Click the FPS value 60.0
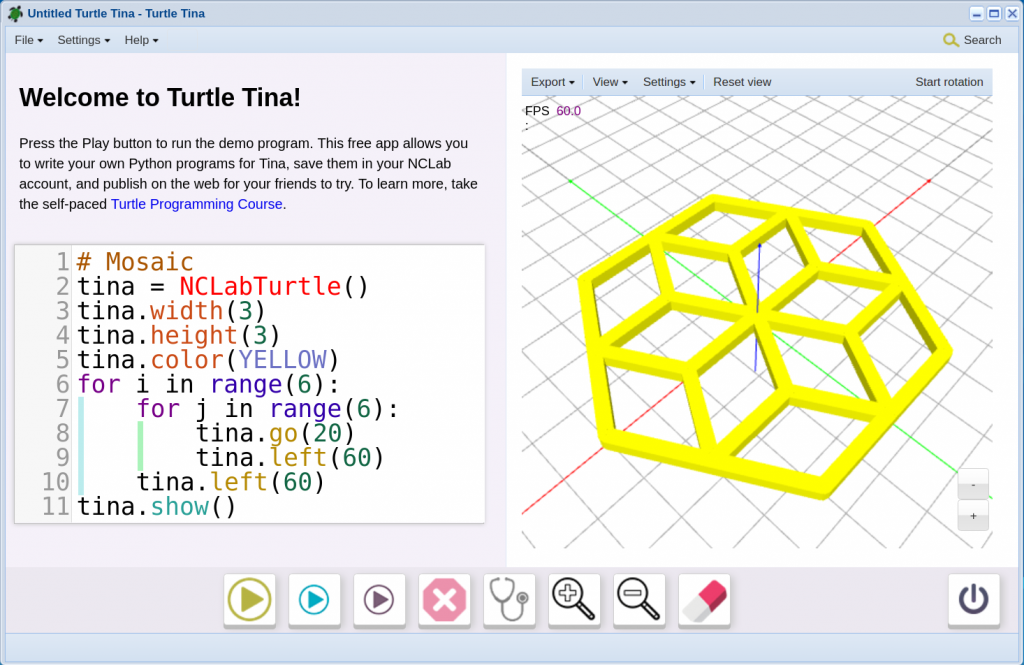Image resolution: width=1024 pixels, height=665 pixels. pos(568,111)
